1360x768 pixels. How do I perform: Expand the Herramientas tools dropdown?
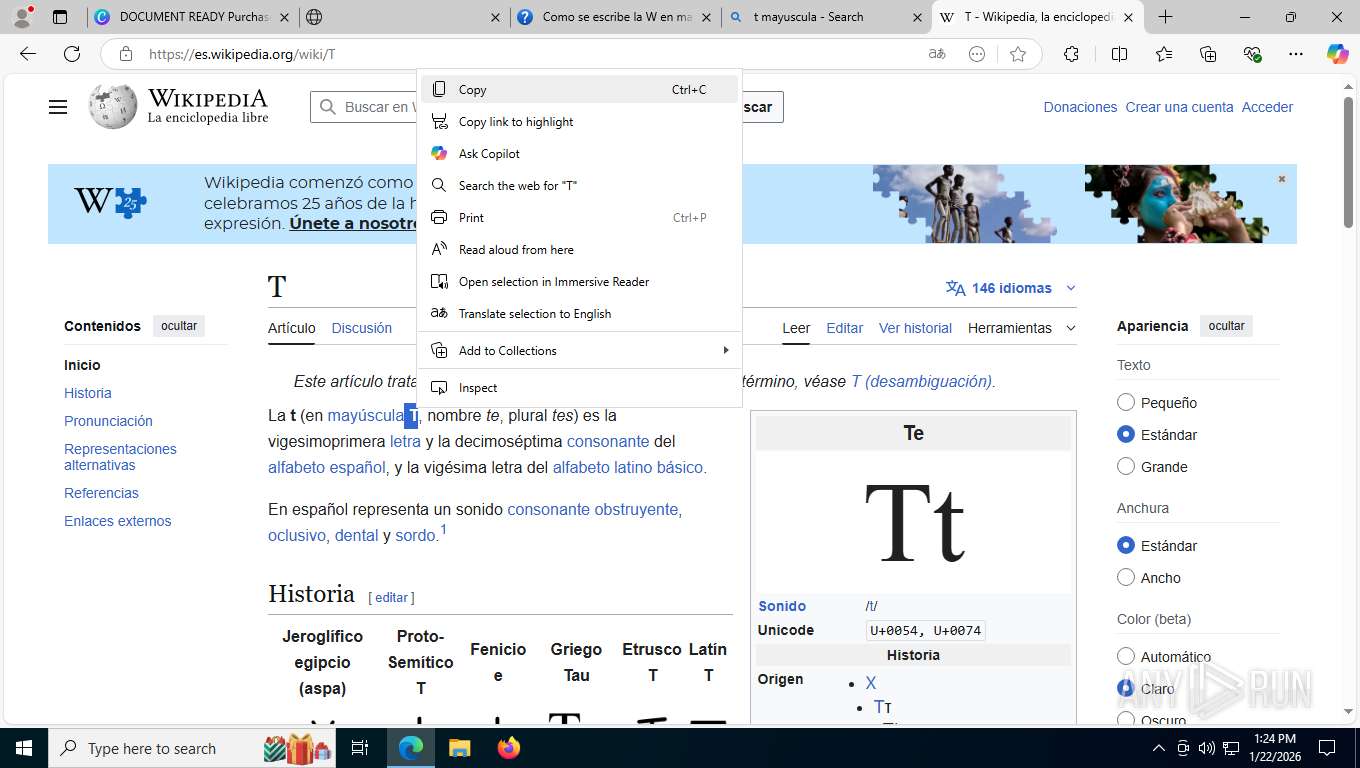pos(1022,328)
